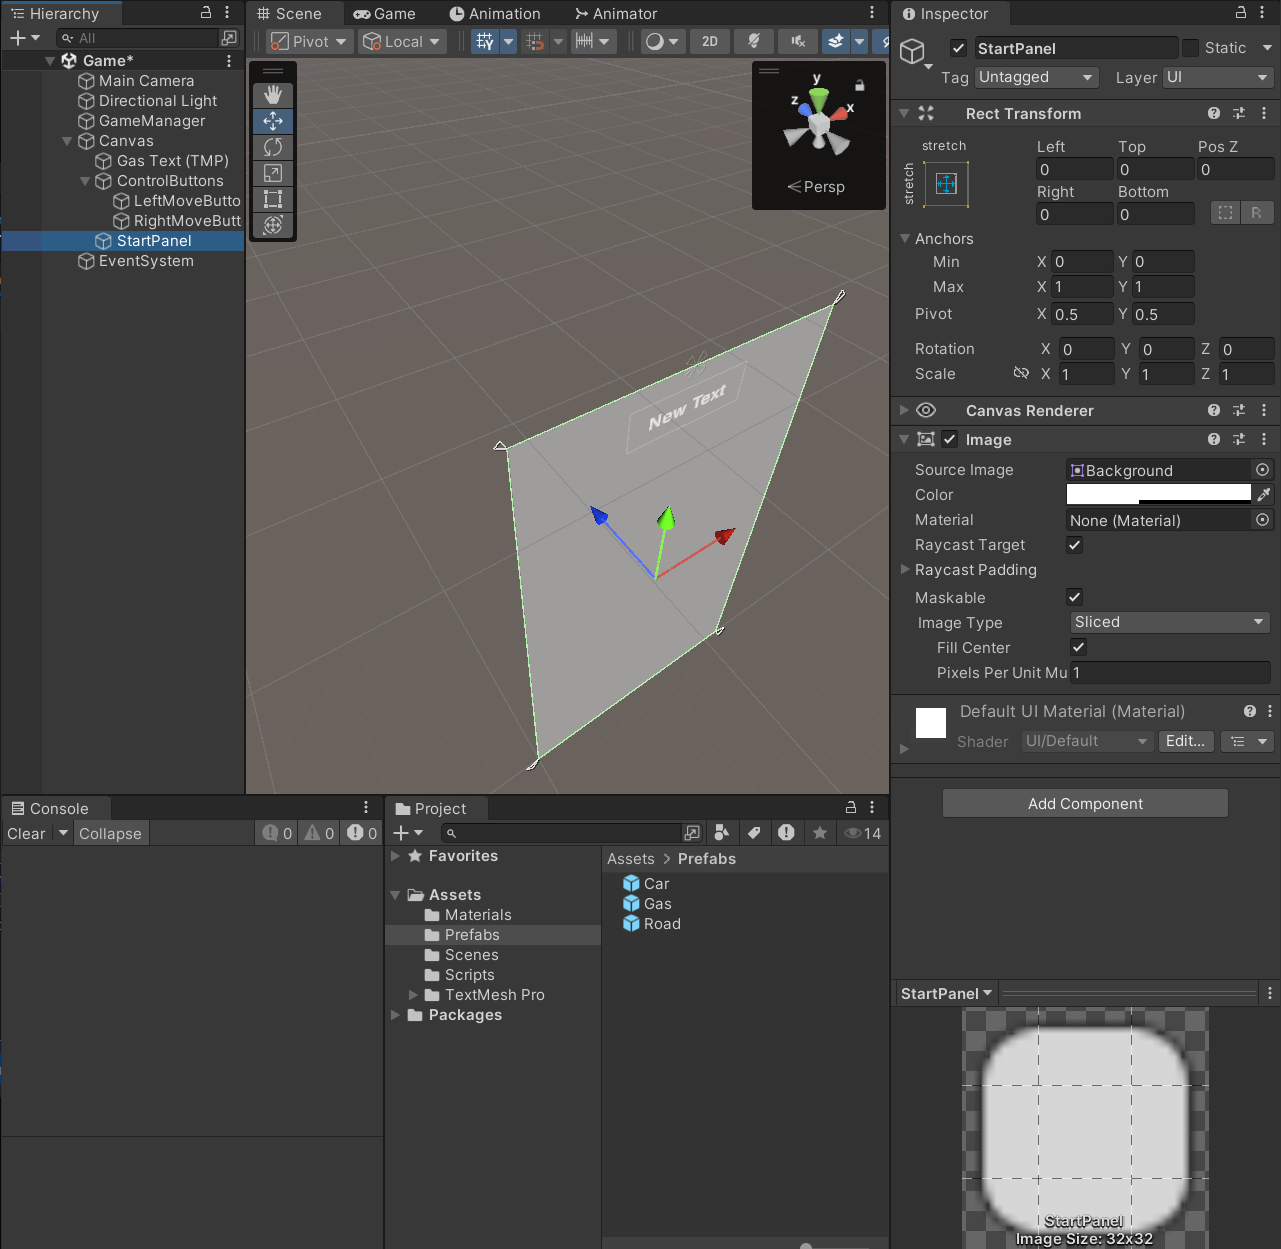This screenshot has height=1249, width=1281.
Task: Switch to the Animator tab
Action: tap(616, 14)
